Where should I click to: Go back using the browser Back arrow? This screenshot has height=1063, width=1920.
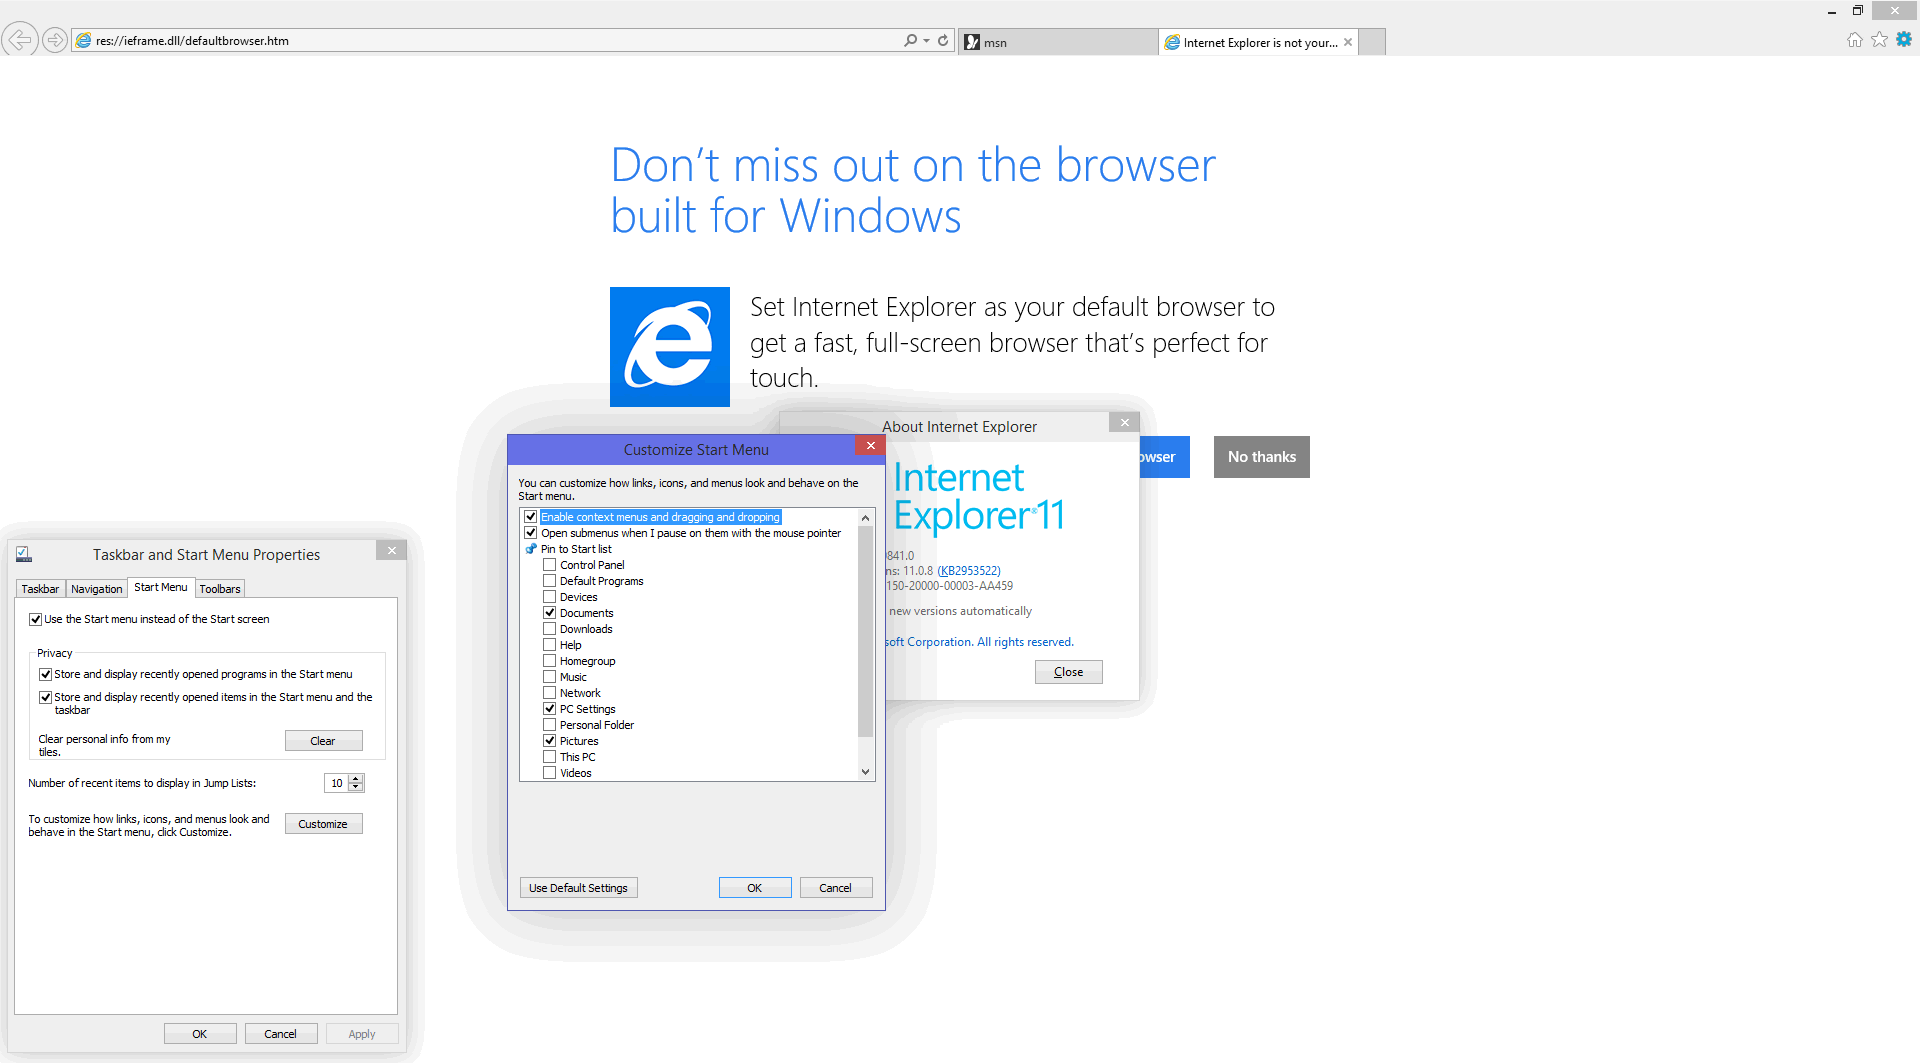pyautogui.click(x=19, y=40)
